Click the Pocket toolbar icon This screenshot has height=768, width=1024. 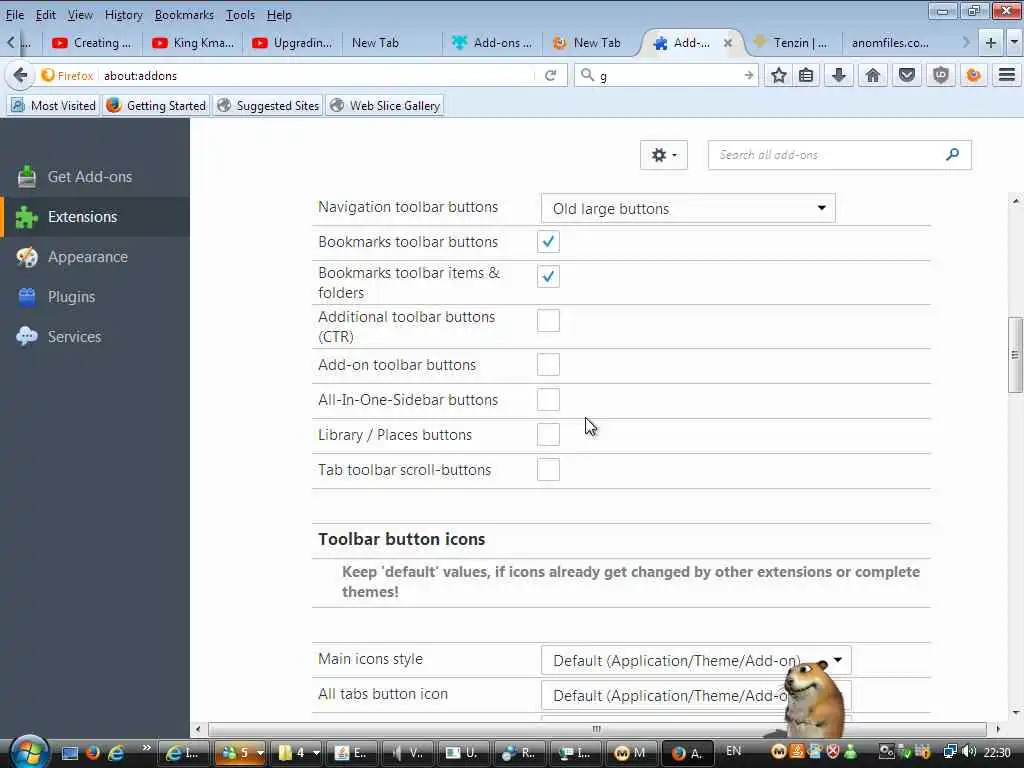click(x=906, y=76)
